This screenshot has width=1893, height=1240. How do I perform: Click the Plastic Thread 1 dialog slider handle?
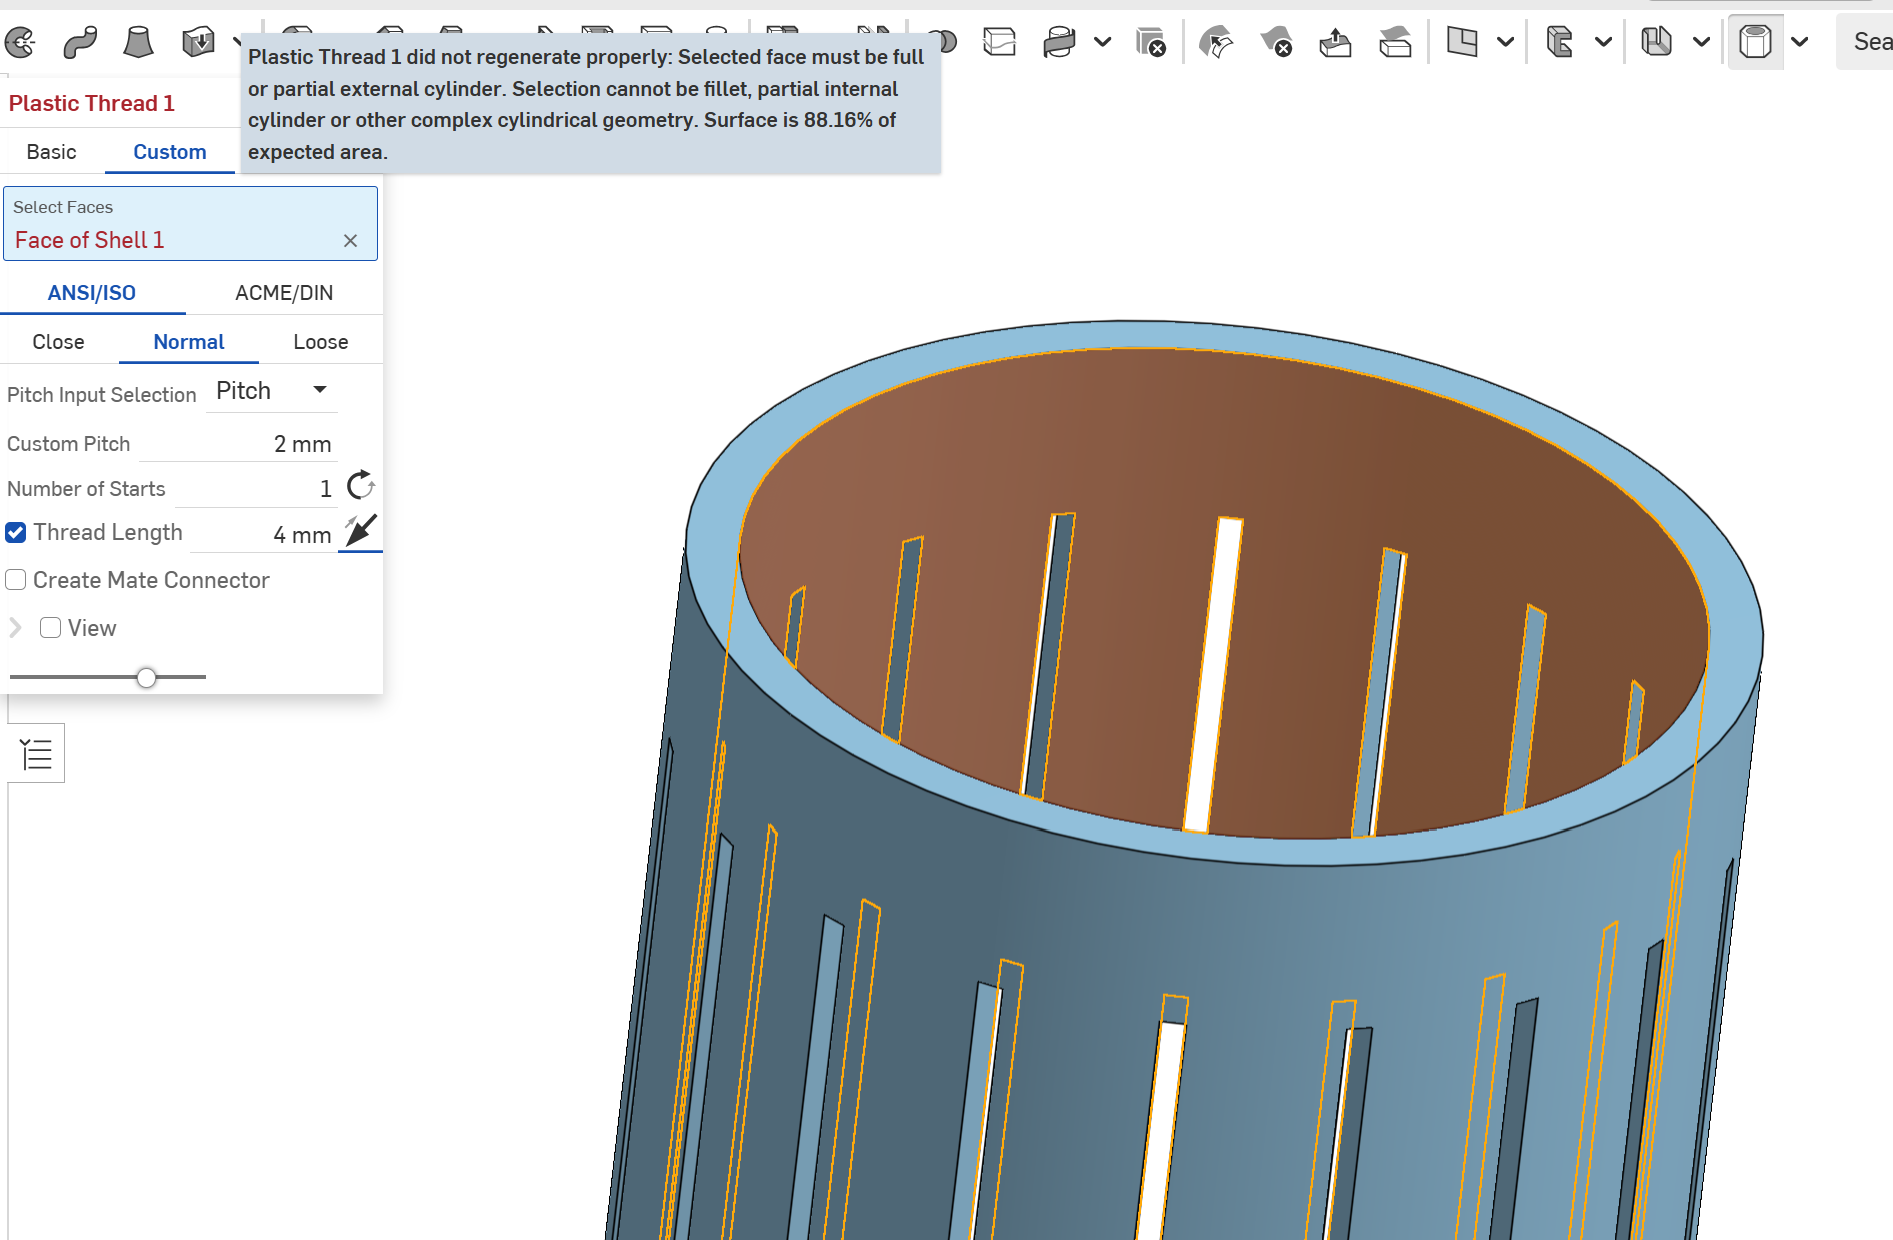pyautogui.click(x=147, y=678)
